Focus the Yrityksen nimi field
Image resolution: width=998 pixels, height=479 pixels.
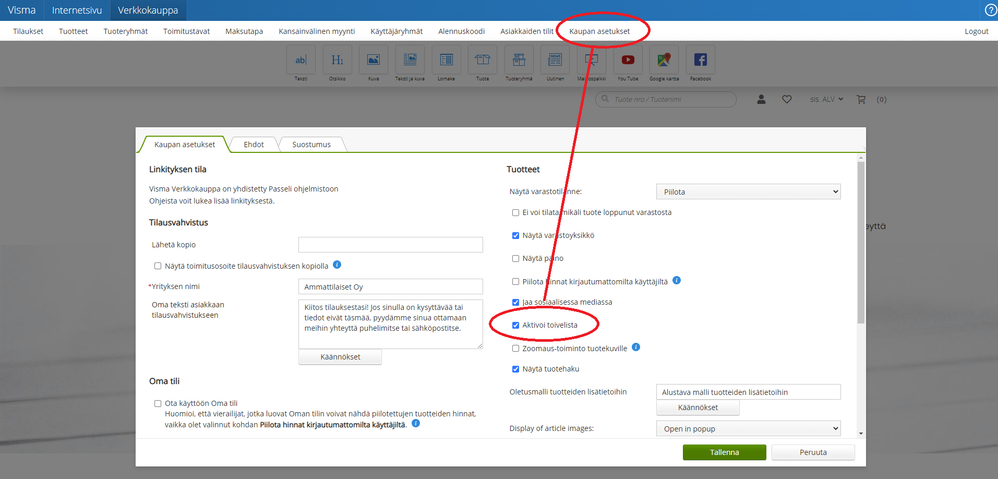[390, 286]
